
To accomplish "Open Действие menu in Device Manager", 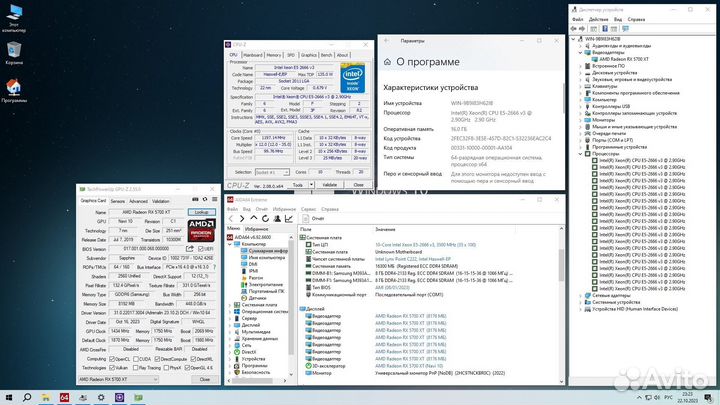I will click(x=598, y=19).
